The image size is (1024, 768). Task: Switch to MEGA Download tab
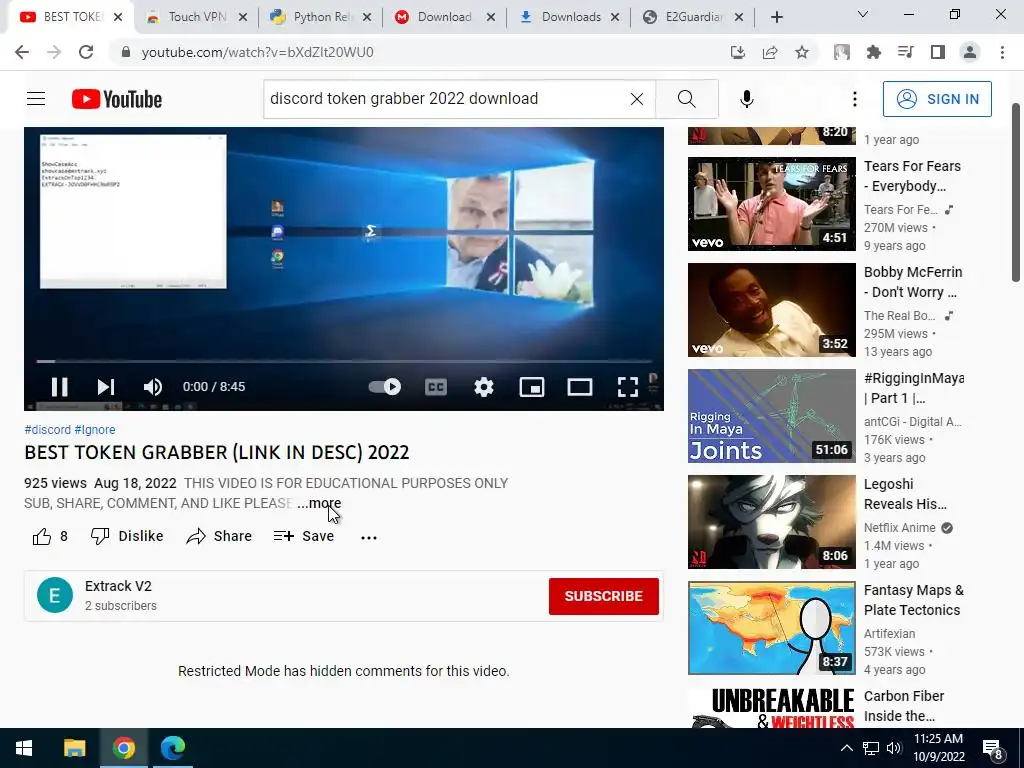coord(445,17)
